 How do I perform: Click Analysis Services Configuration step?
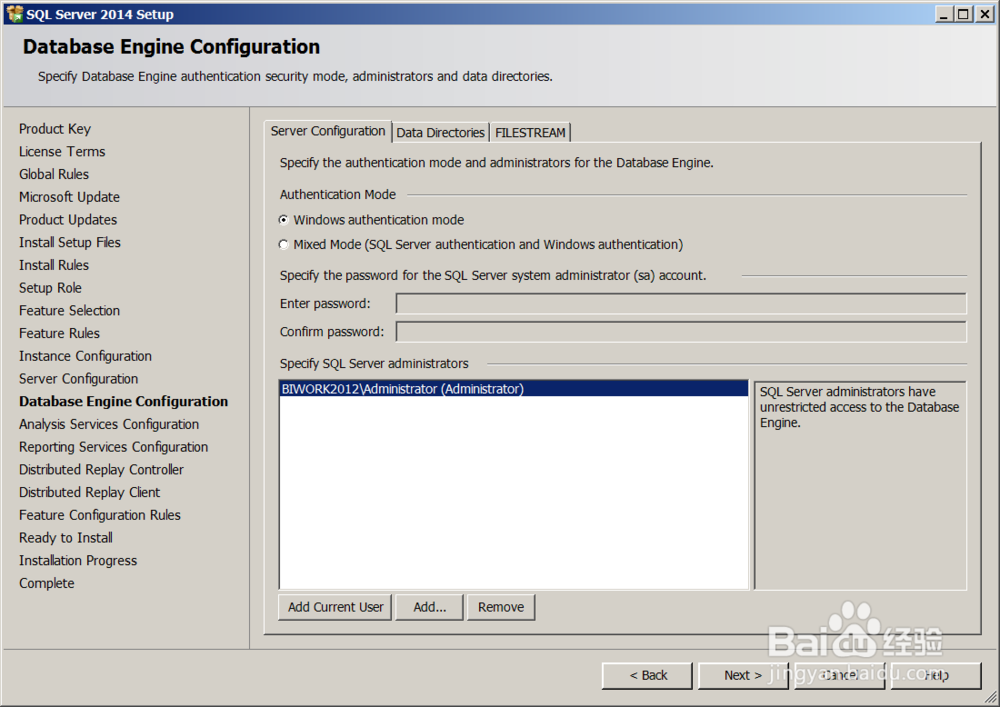coord(109,425)
